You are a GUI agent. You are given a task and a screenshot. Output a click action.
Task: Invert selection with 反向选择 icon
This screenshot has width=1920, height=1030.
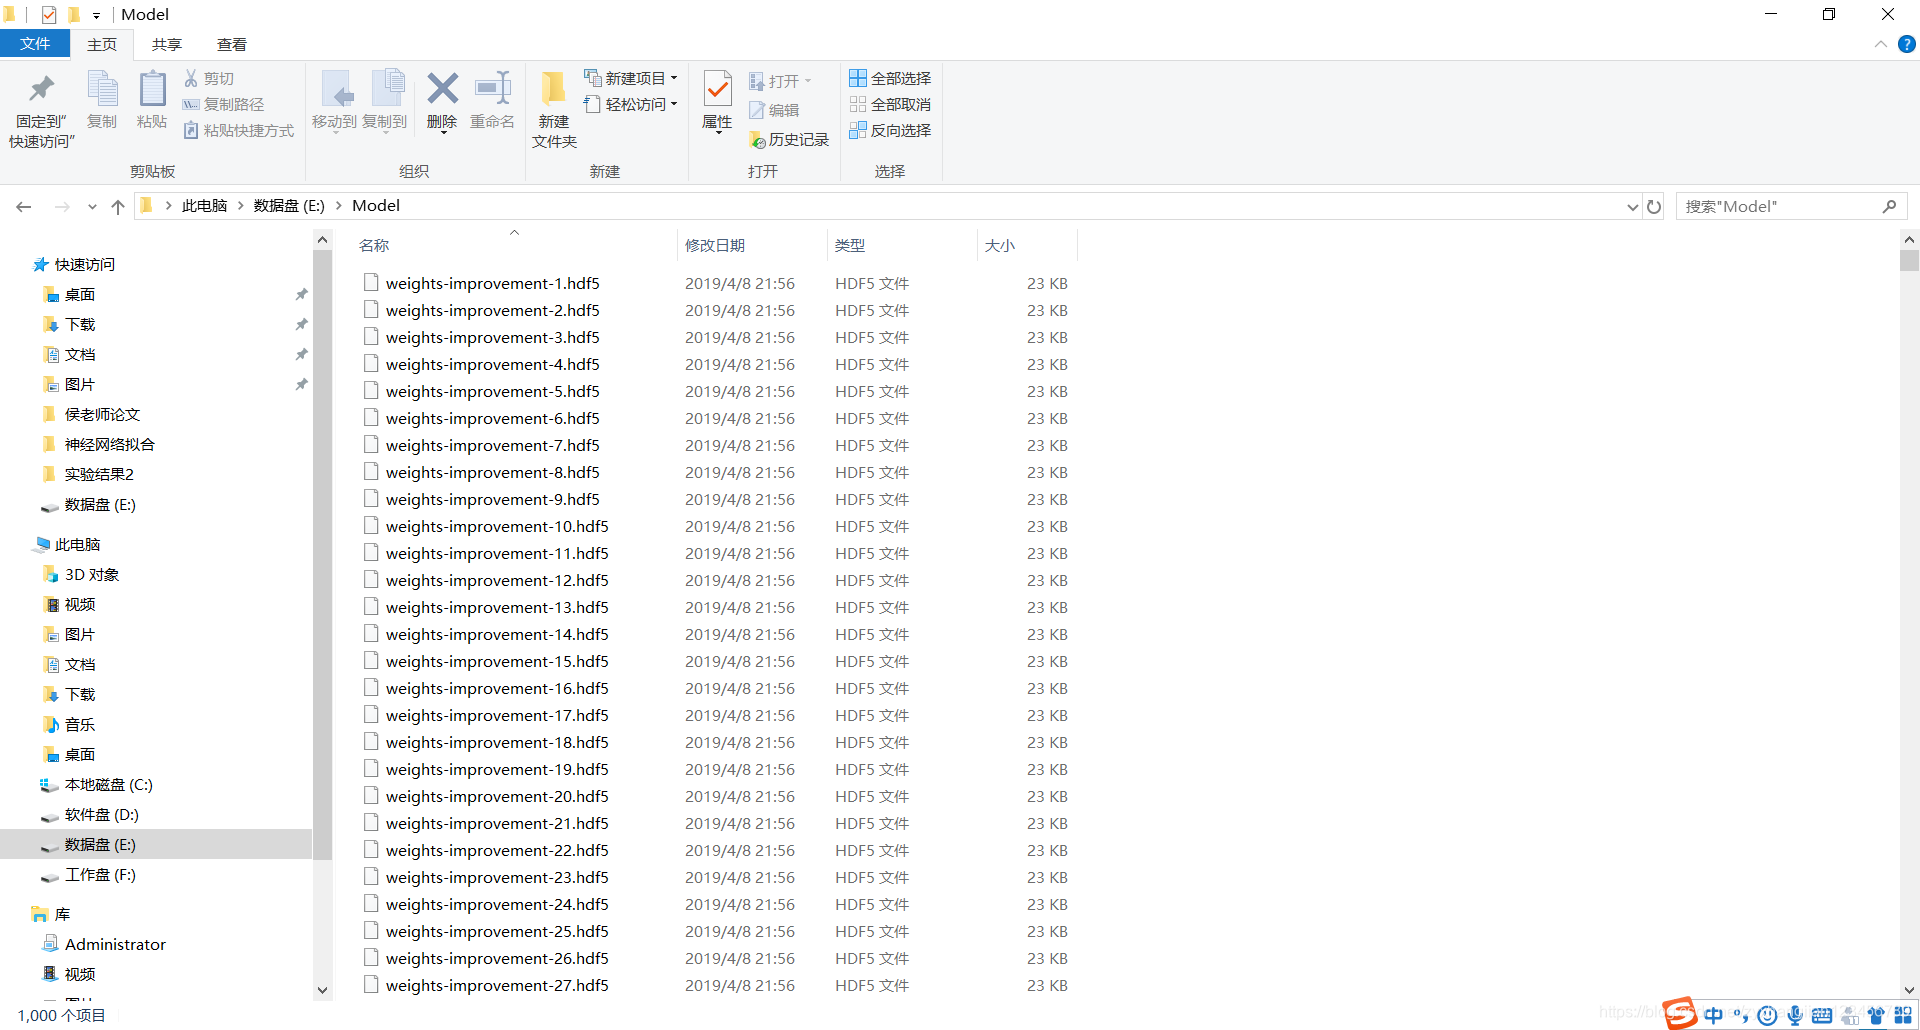(x=889, y=130)
